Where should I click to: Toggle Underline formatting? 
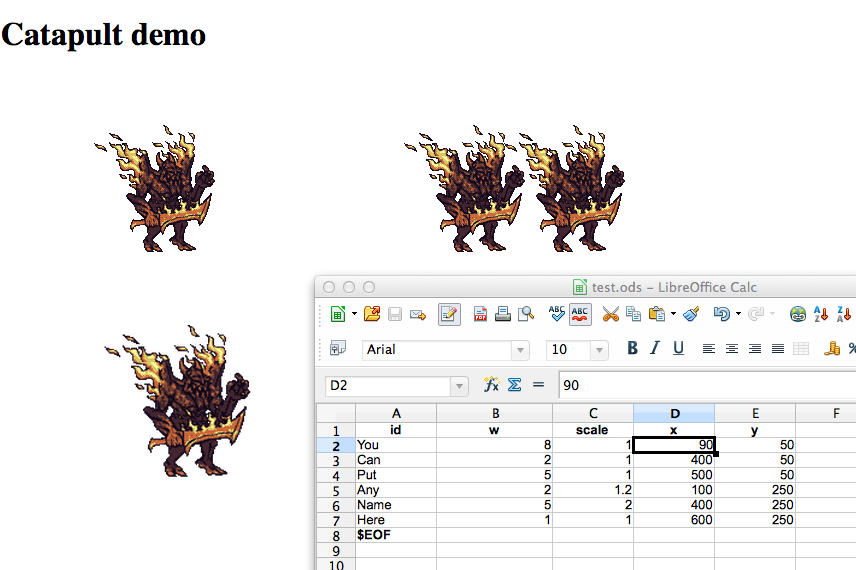click(x=678, y=348)
